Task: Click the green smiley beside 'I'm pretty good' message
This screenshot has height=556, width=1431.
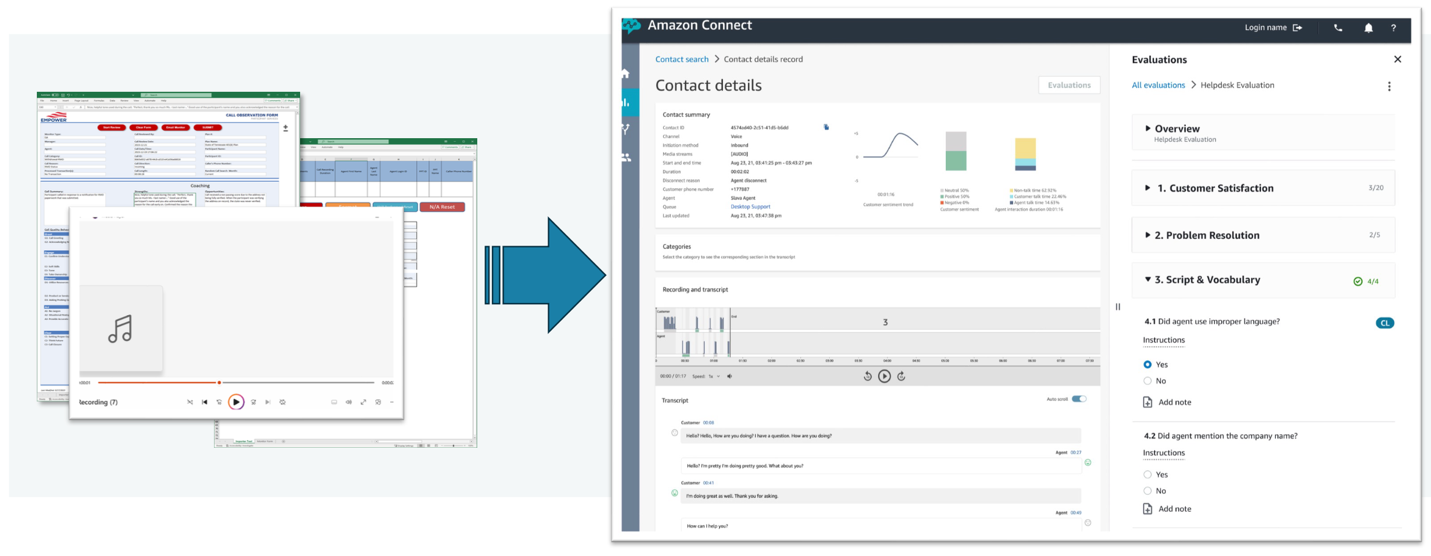Action: 1088,462
